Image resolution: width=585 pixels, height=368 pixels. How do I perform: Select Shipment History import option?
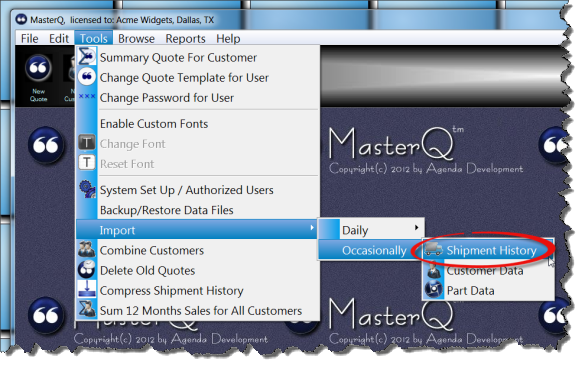click(x=488, y=250)
